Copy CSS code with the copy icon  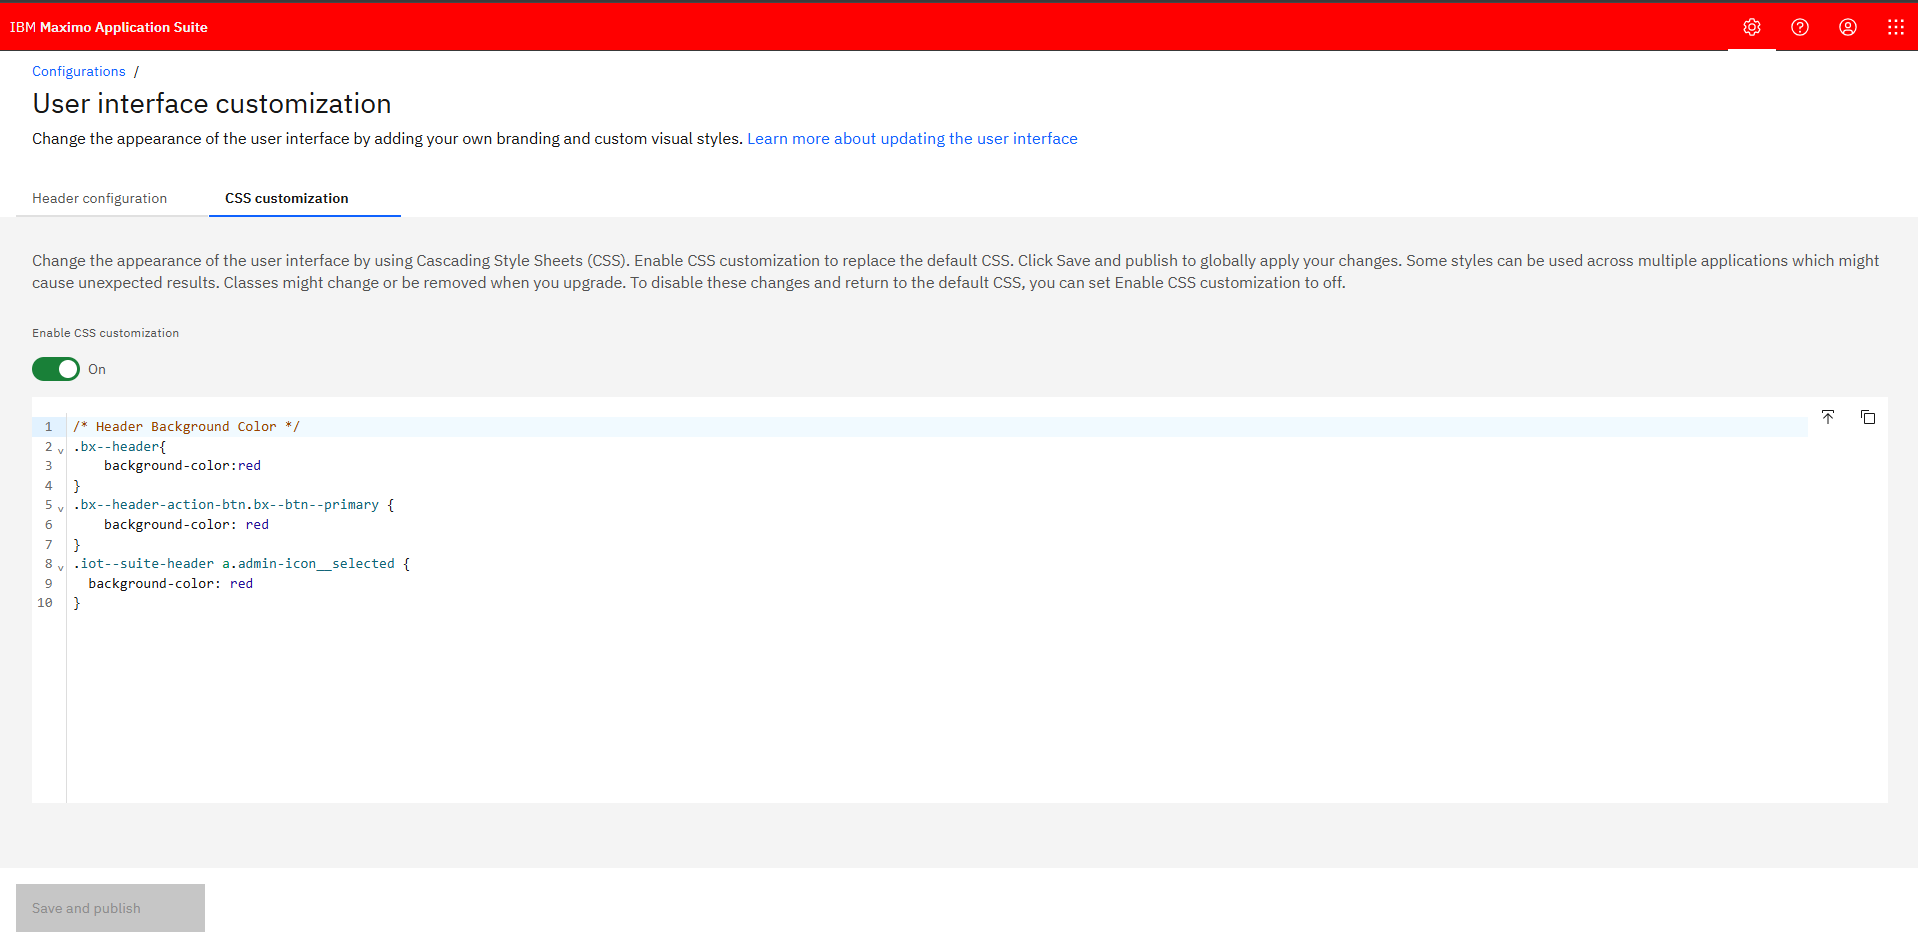coord(1868,417)
